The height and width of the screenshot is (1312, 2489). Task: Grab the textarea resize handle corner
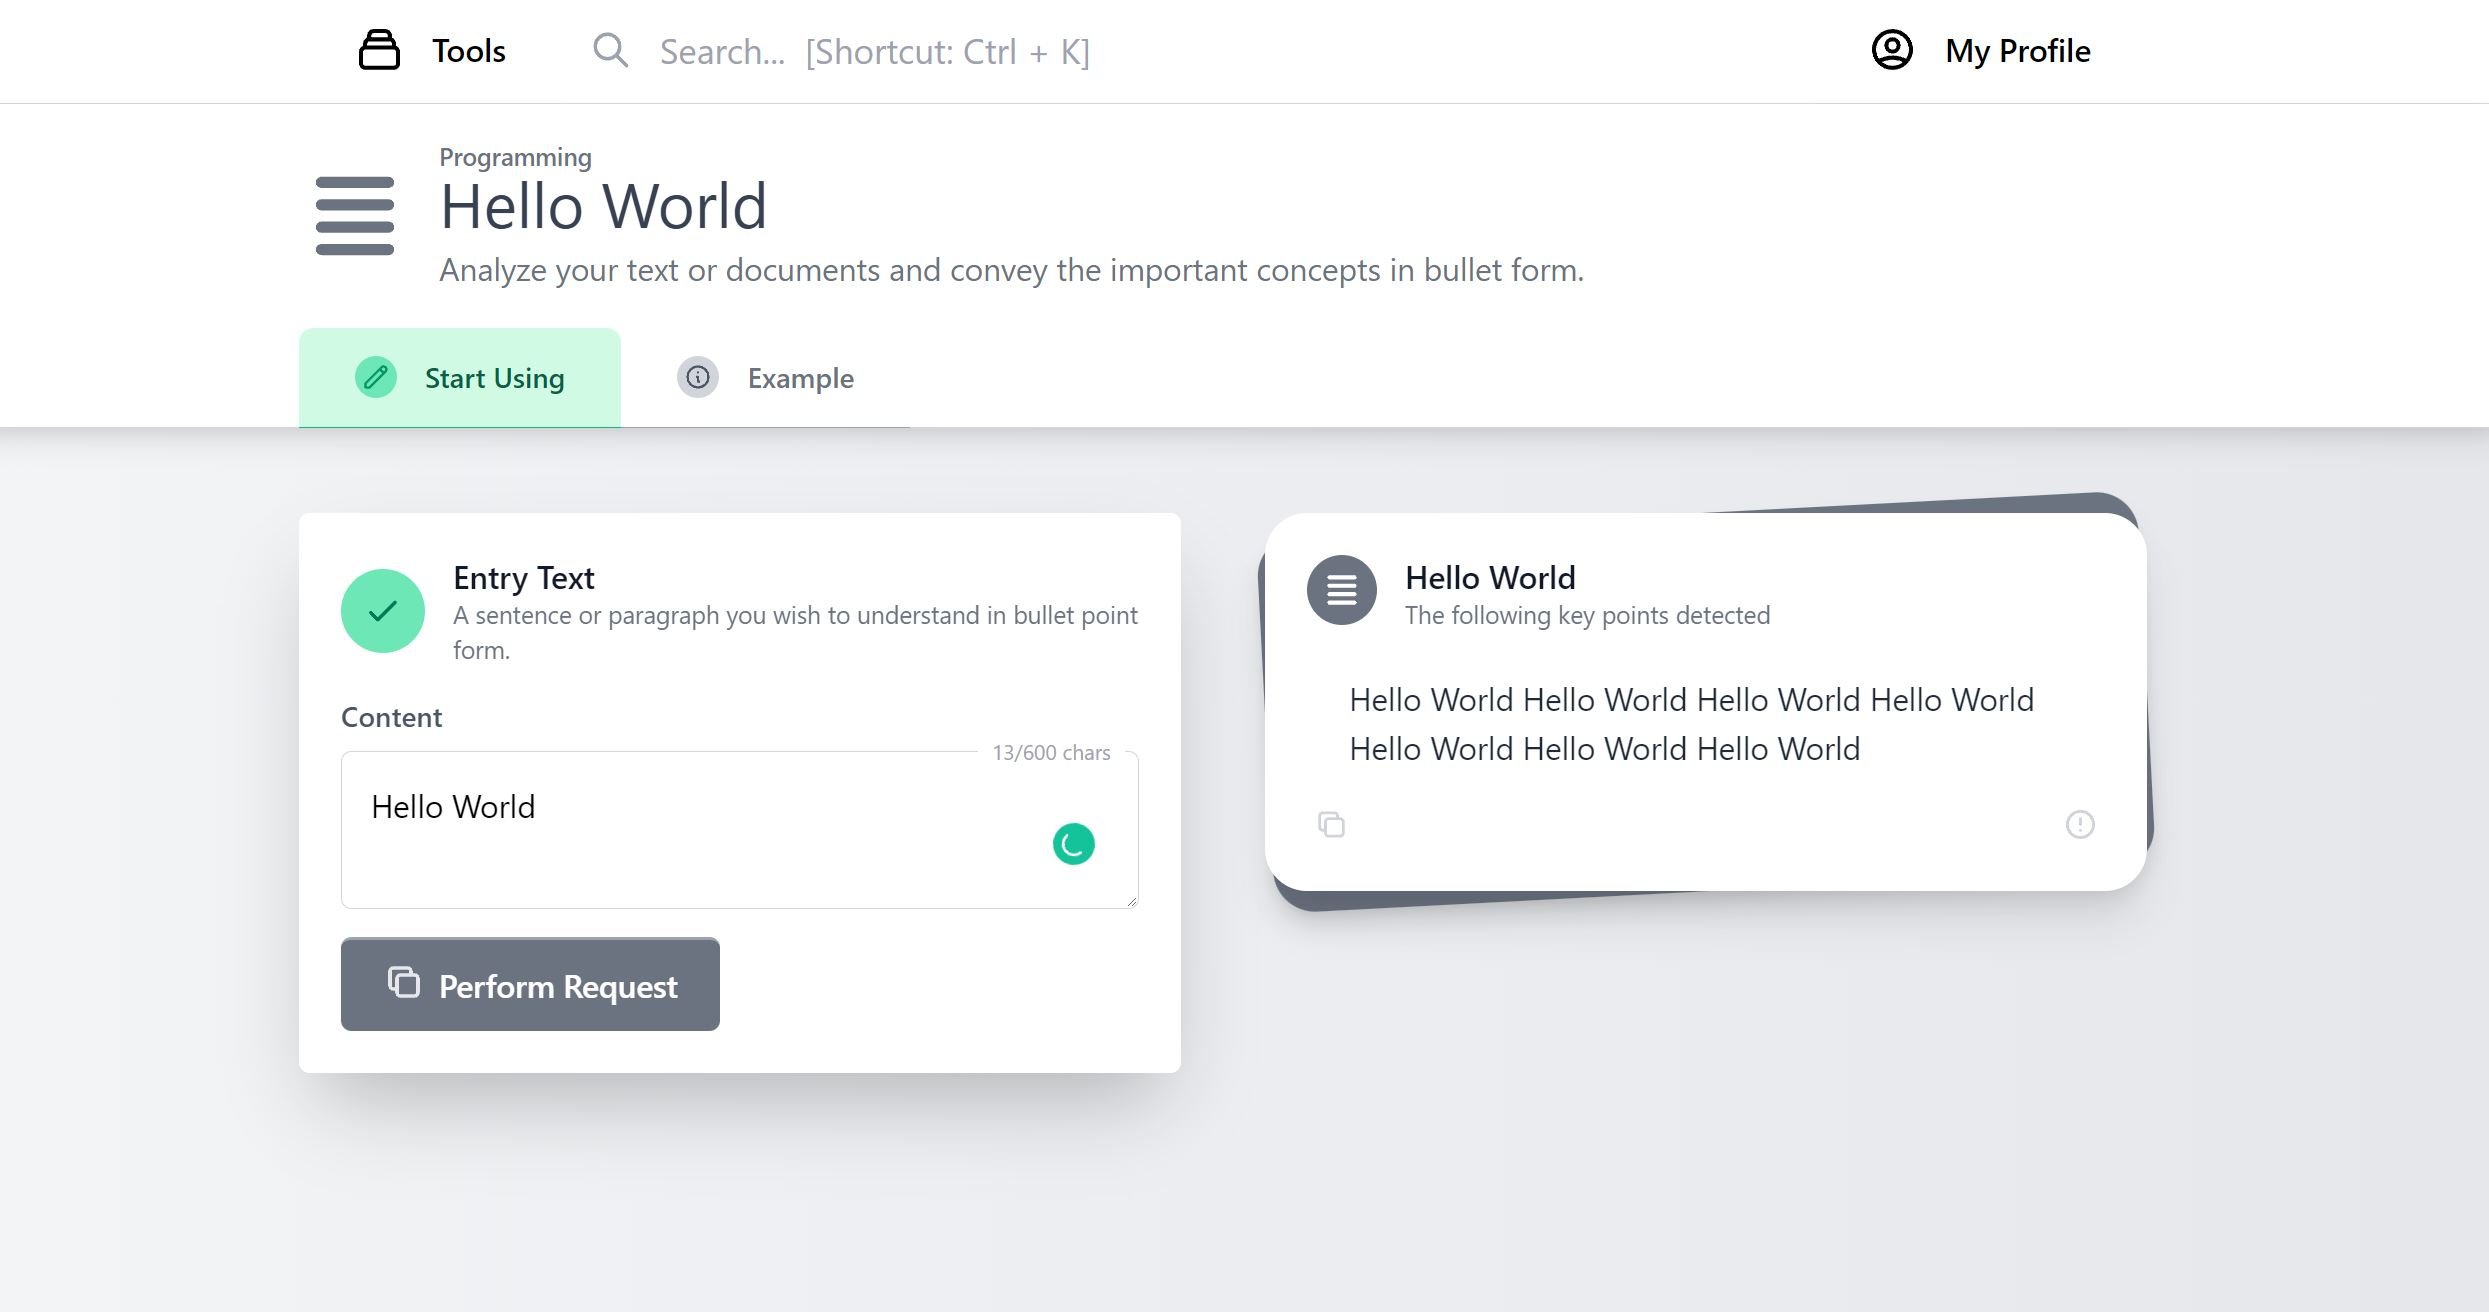click(1132, 902)
